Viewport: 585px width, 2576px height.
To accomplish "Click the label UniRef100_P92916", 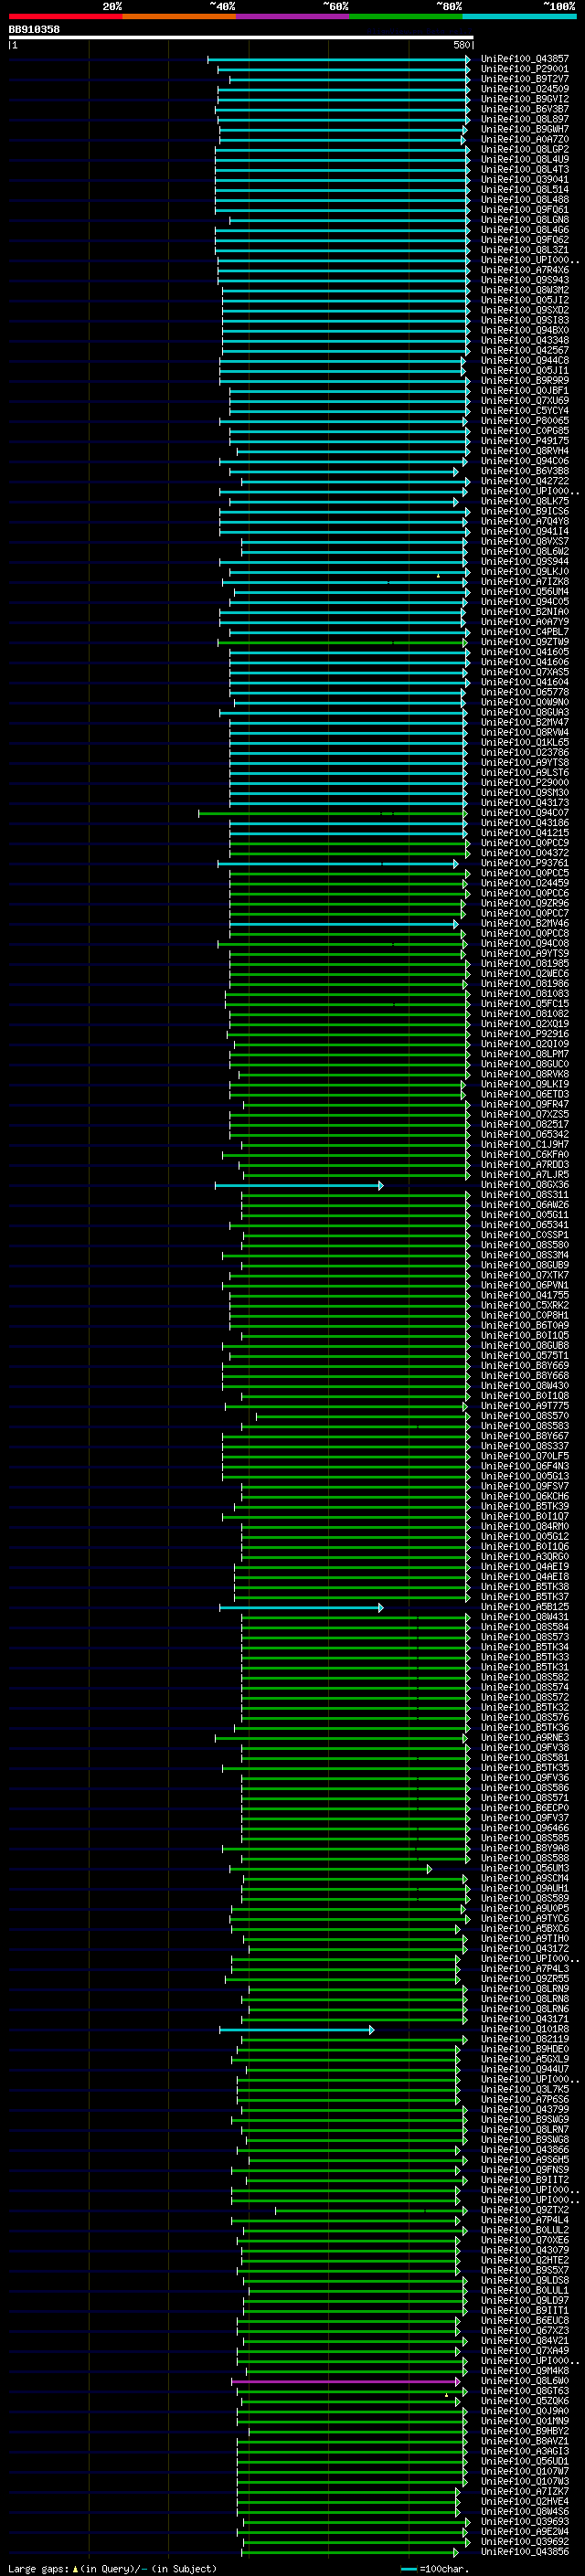I will pos(524,1034).
